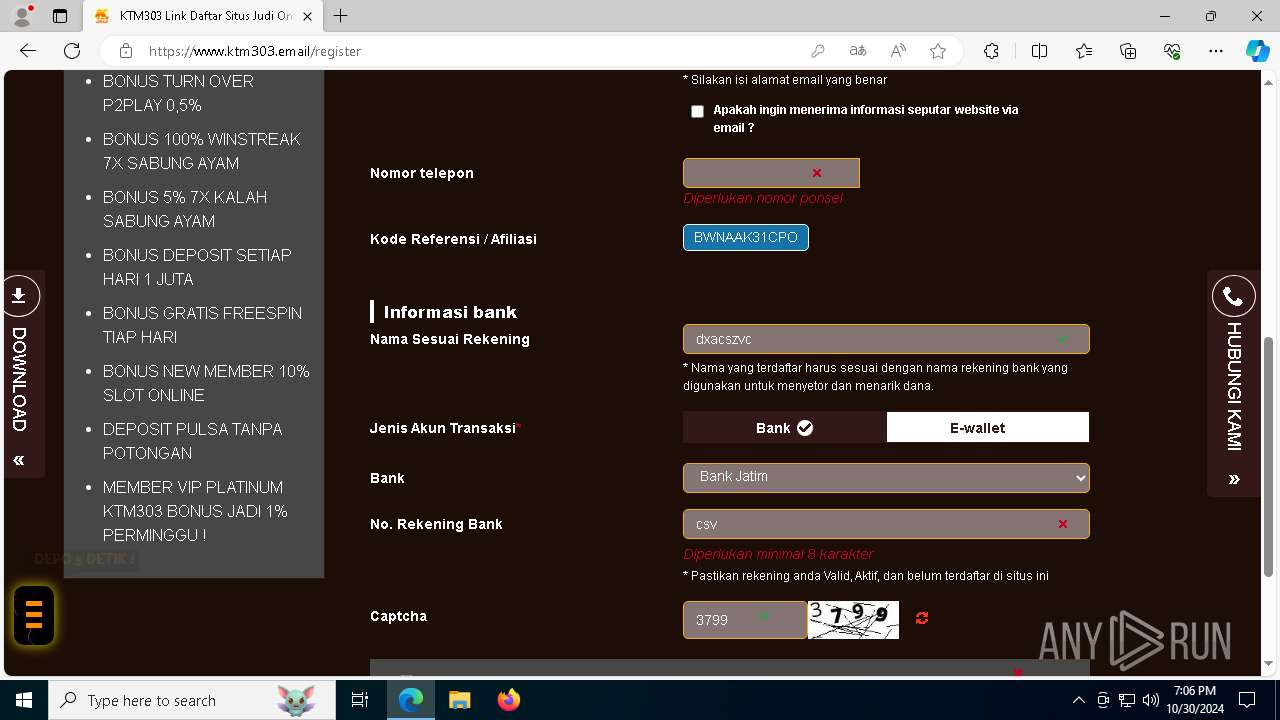Click the Diperlukan minimal 8 karakter error
The width and height of the screenshot is (1280, 720).
coord(778,554)
